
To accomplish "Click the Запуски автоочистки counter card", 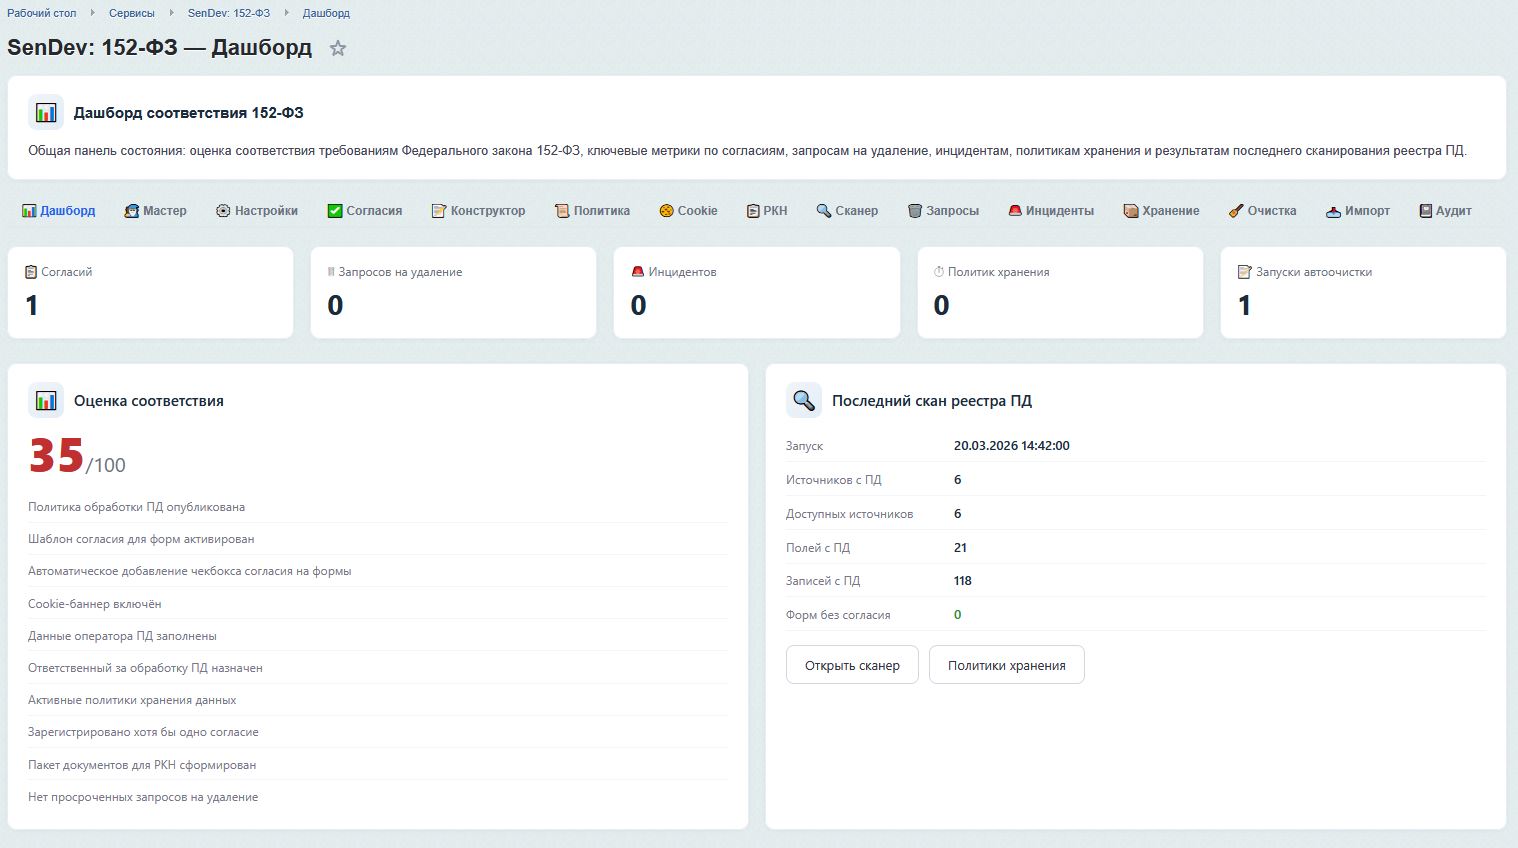I will pyautogui.click(x=1362, y=292).
